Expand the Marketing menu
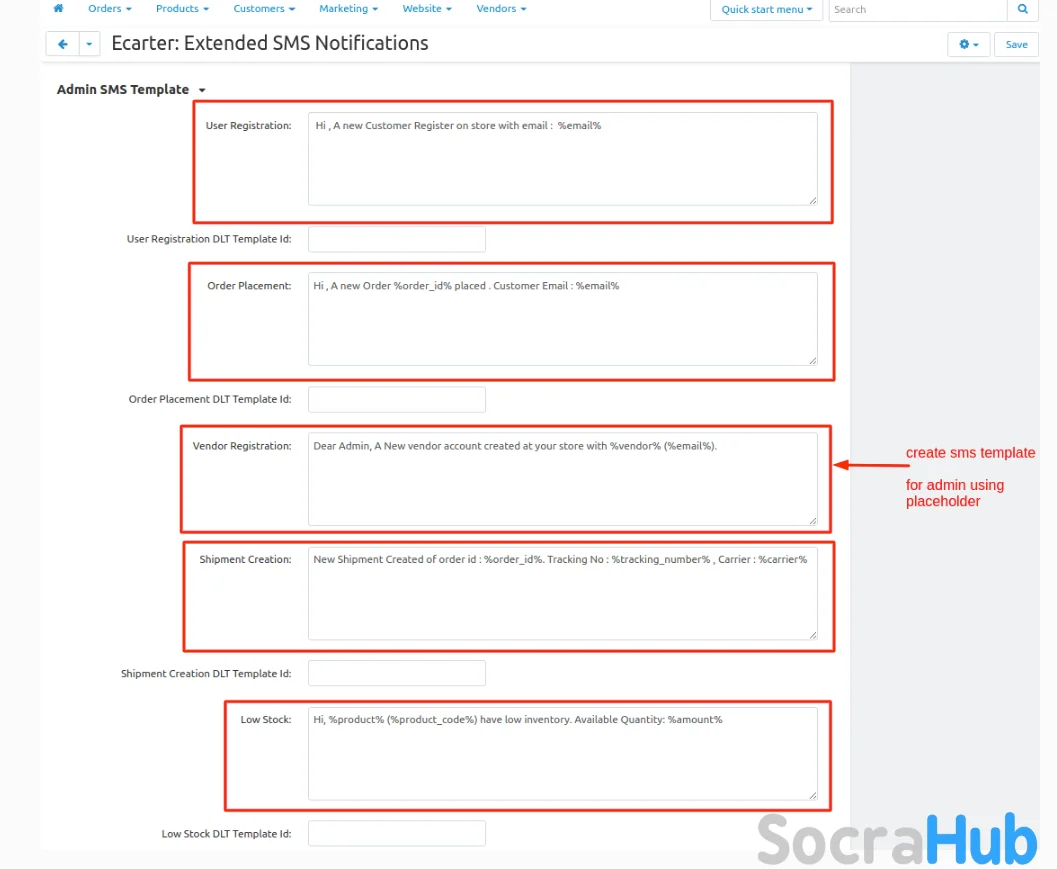The width and height of the screenshot is (1057, 869). point(348,9)
